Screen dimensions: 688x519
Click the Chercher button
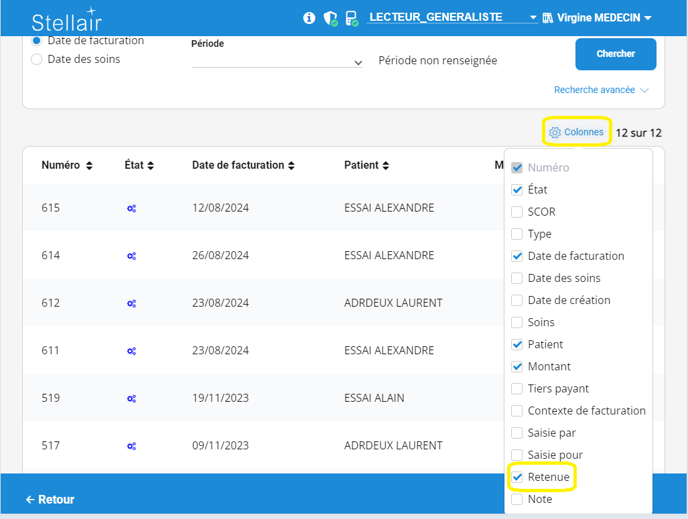click(x=615, y=54)
